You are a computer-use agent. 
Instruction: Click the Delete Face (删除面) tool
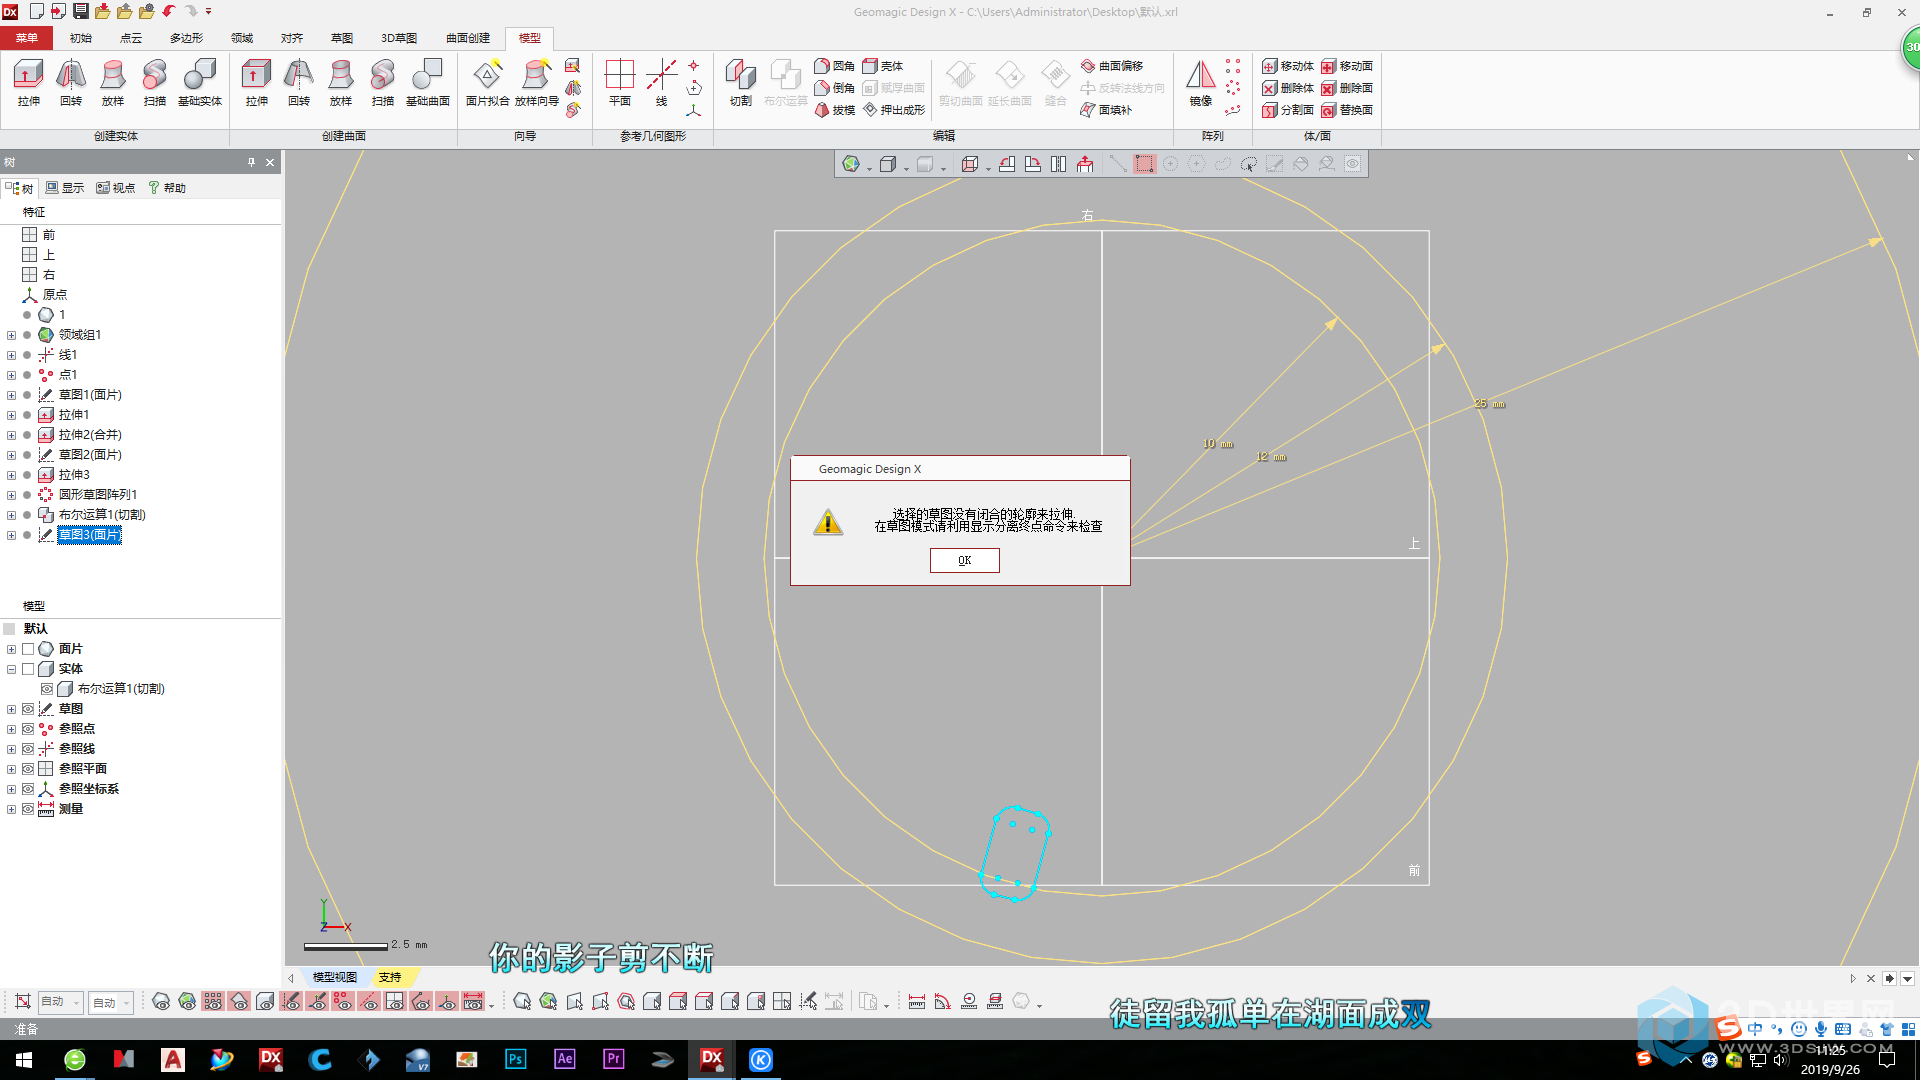point(1347,88)
